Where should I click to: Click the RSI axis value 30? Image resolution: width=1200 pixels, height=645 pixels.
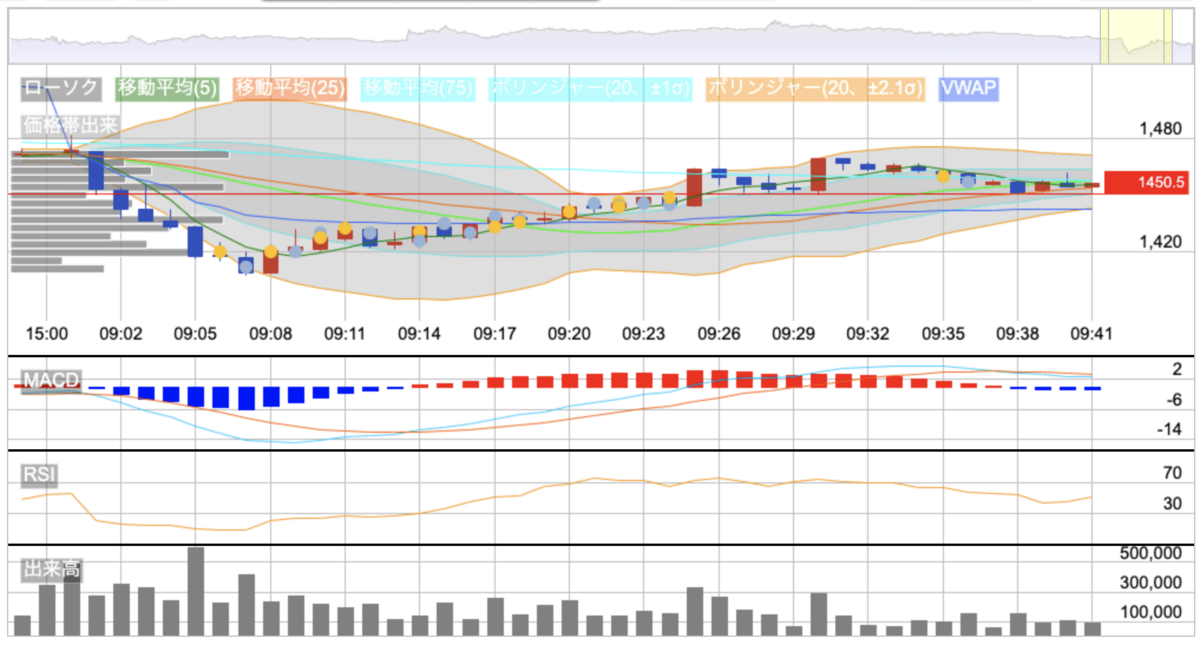click(x=1173, y=503)
